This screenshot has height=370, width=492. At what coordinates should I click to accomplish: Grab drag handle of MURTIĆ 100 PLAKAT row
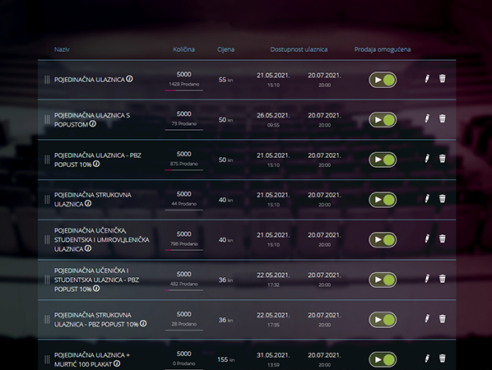[47, 360]
